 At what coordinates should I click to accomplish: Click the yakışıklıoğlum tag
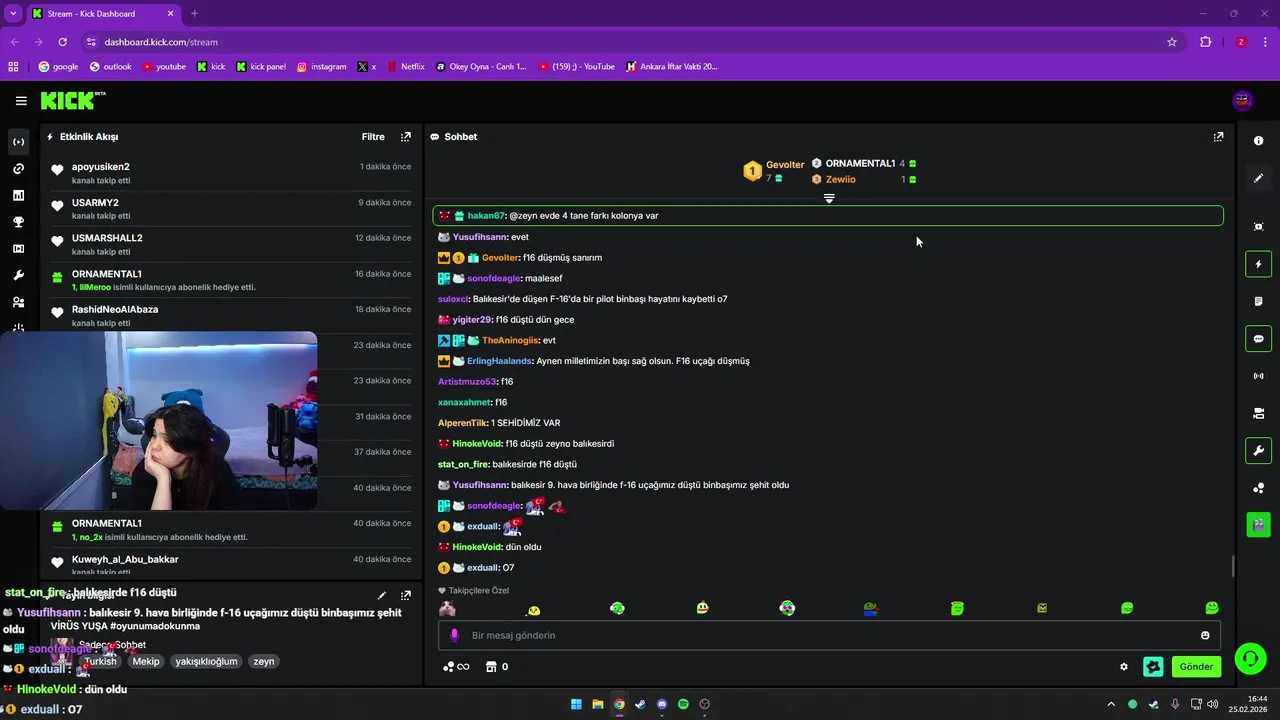point(206,661)
